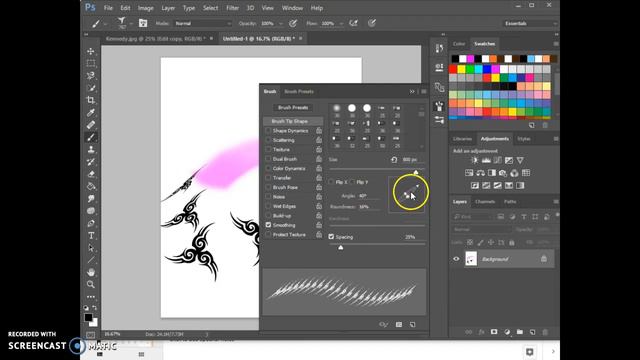640x360 pixels.
Task: Create a new layer in Layers panel
Action: [x=532, y=332]
